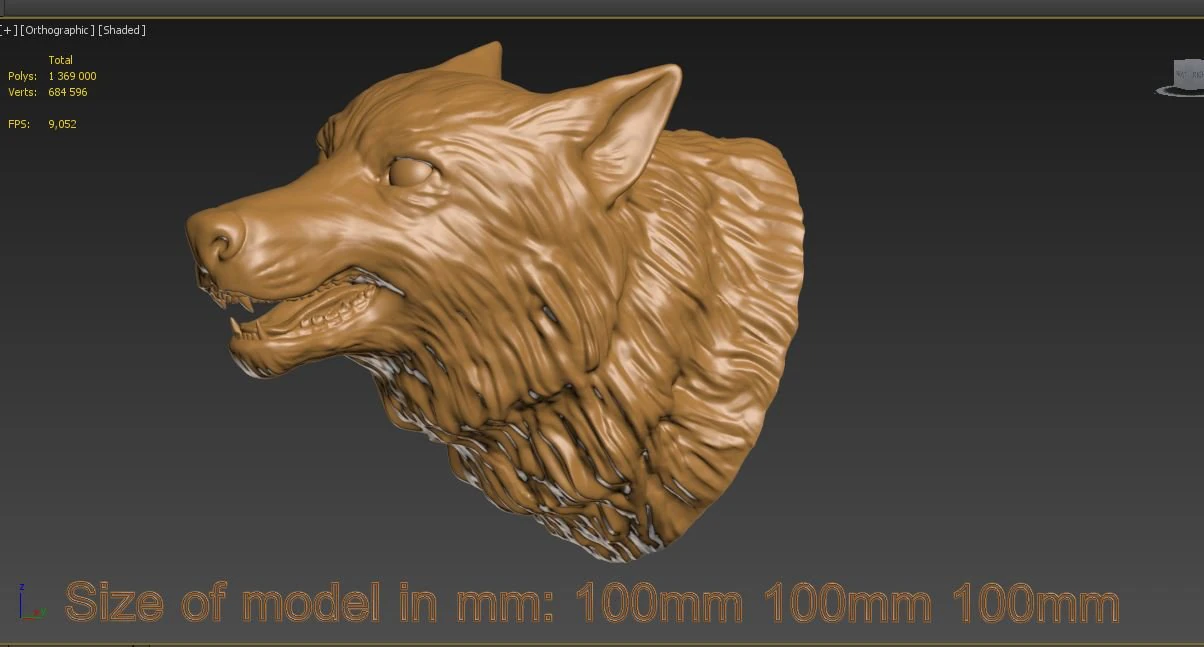Screen dimensions: 1204x647
Task: Click the Shaded viewport label
Action: (122, 29)
